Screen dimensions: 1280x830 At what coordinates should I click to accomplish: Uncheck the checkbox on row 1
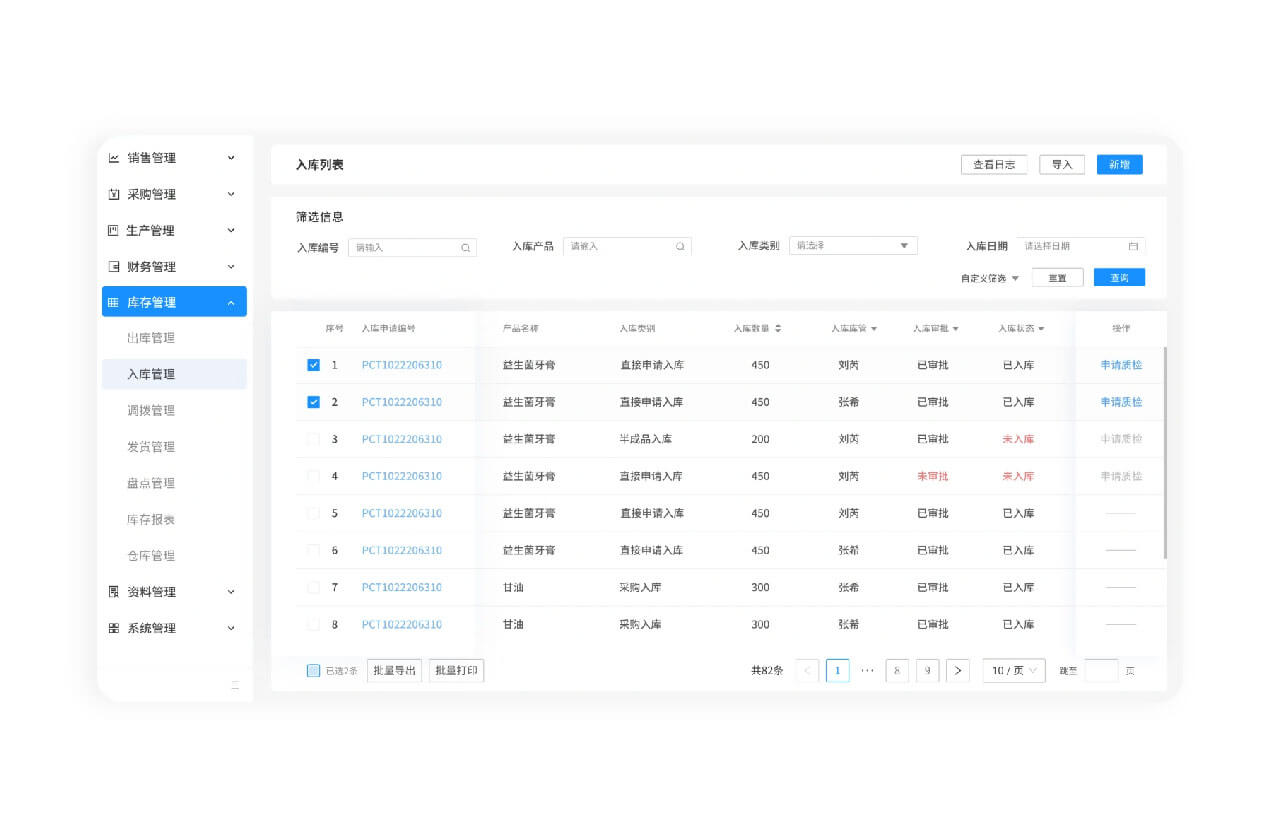[314, 365]
